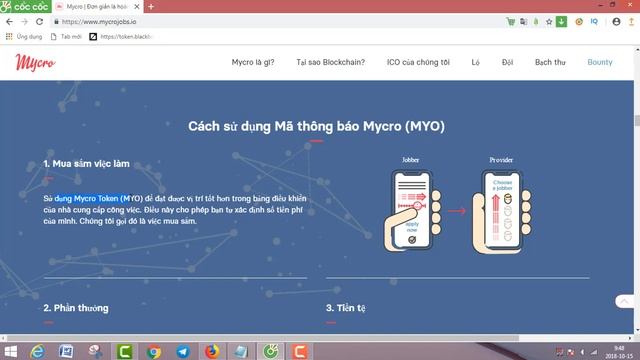Open the Tab mới bookmark
This screenshot has height=360, width=640.
point(66,37)
